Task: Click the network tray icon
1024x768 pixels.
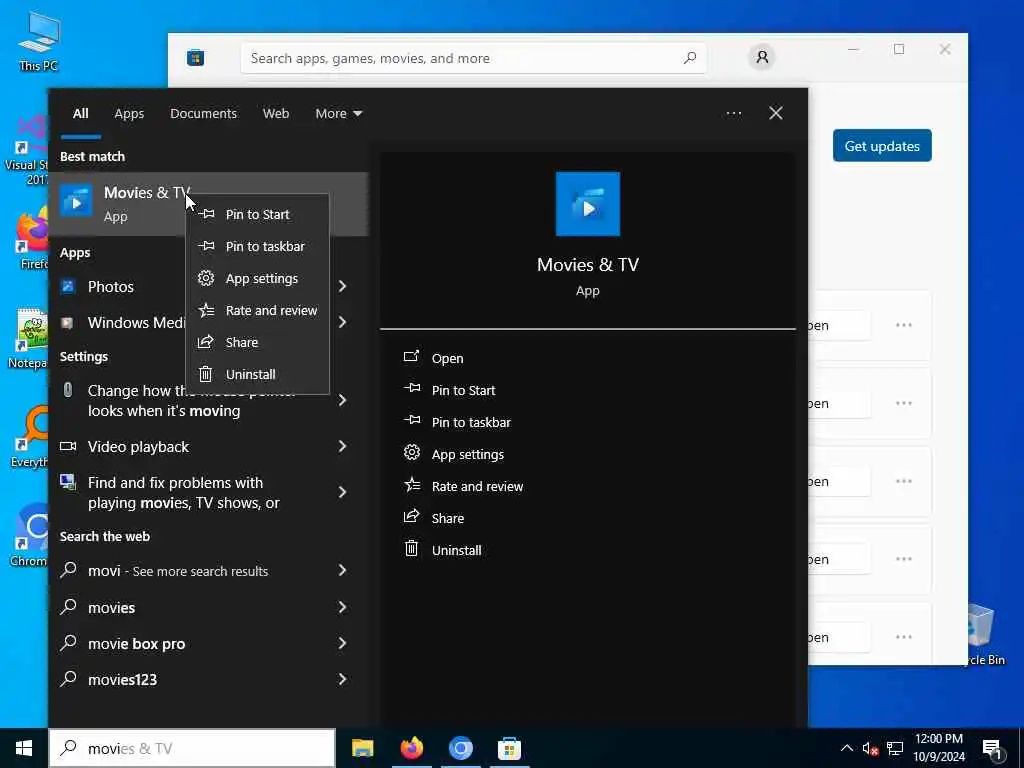Action: pyautogui.click(x=895, y=748)
